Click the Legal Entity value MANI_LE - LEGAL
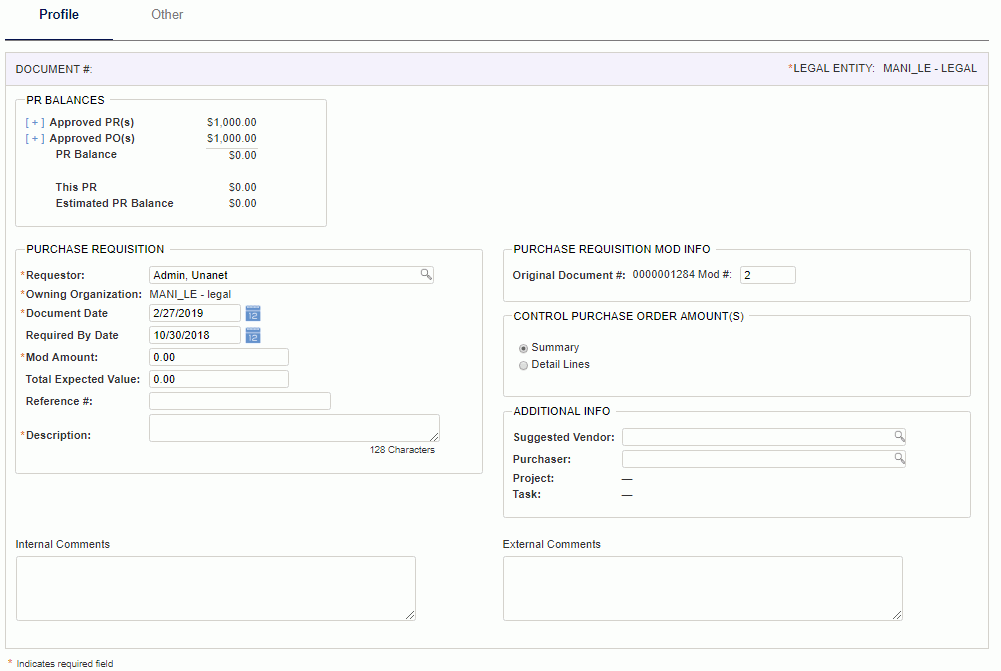Image resolution: width=1001 pixels, height=671 pixels. click(930, 68)
